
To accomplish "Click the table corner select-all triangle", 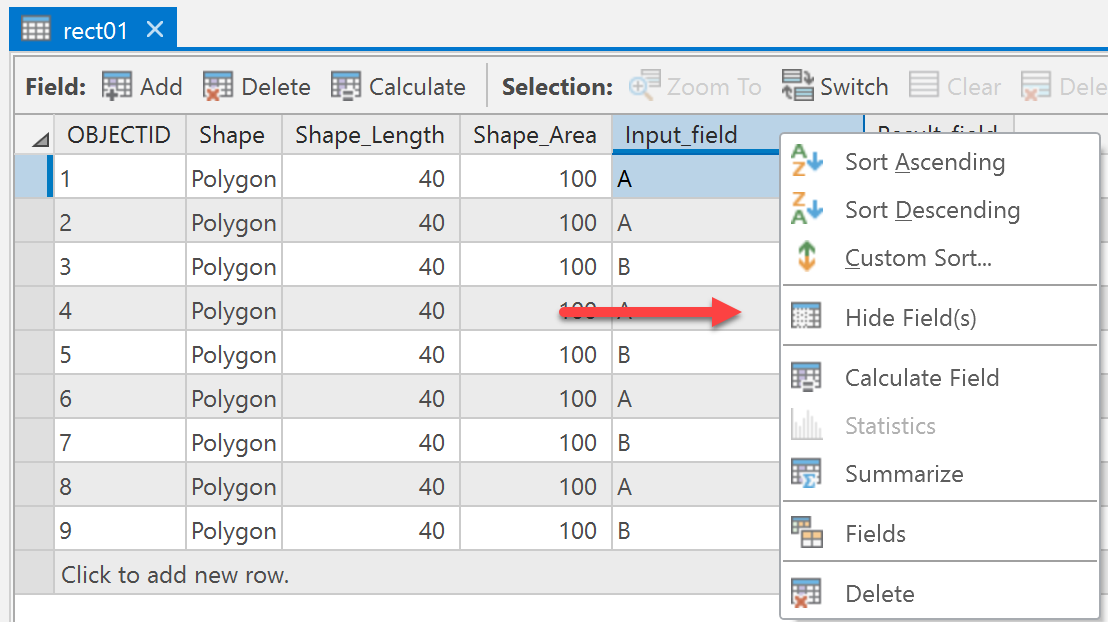I will (x=39, y=139).
